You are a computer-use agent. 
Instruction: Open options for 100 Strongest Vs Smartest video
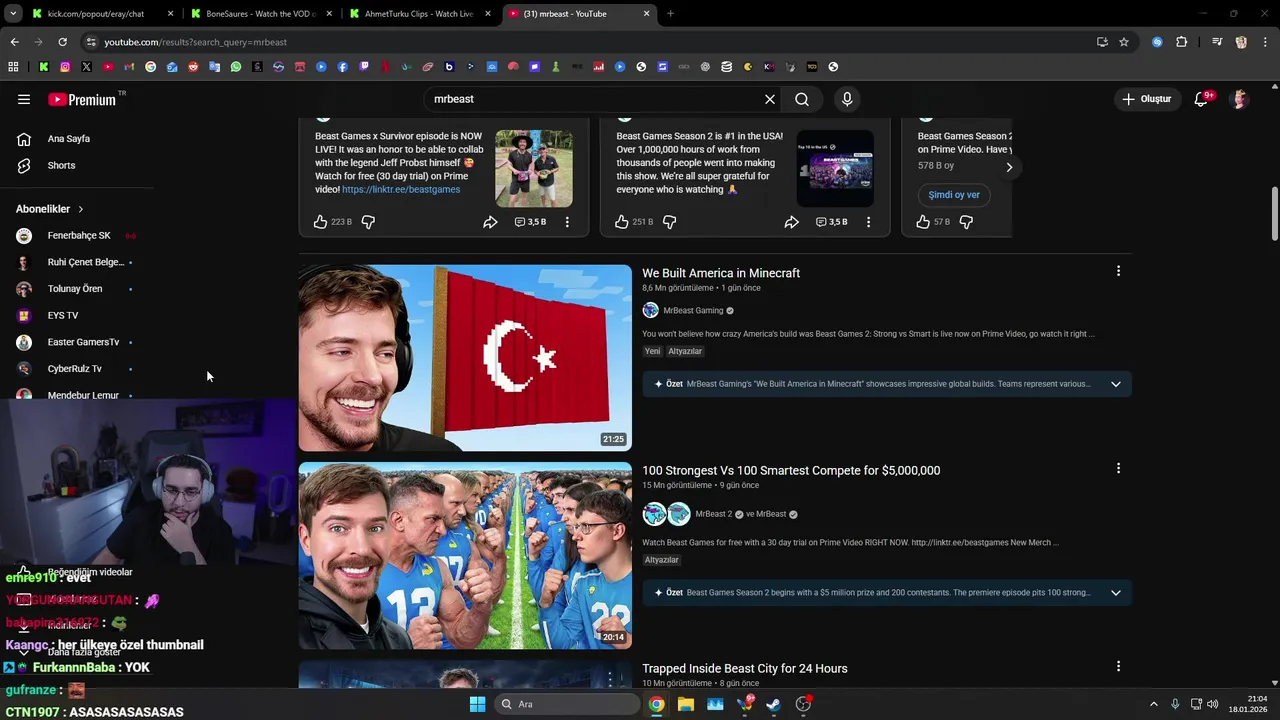click(x=1118, y=468)
